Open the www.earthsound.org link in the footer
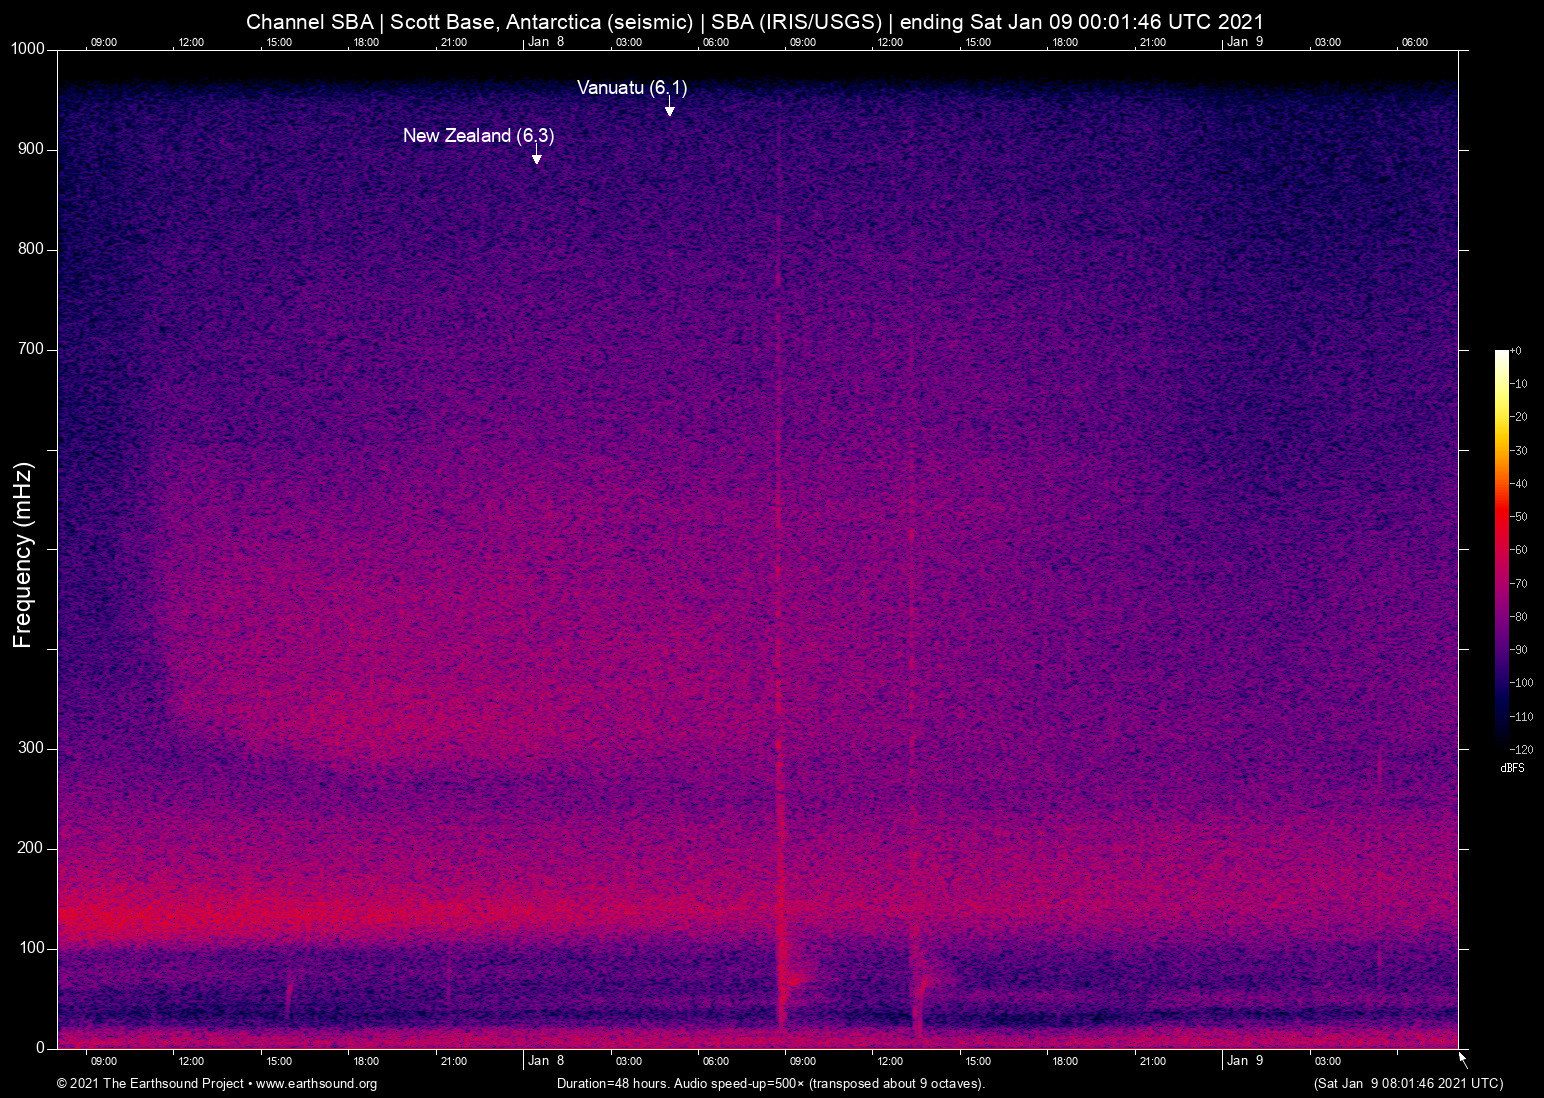The height and width of the screenshot is (1098, 1544). [316, 1084]
